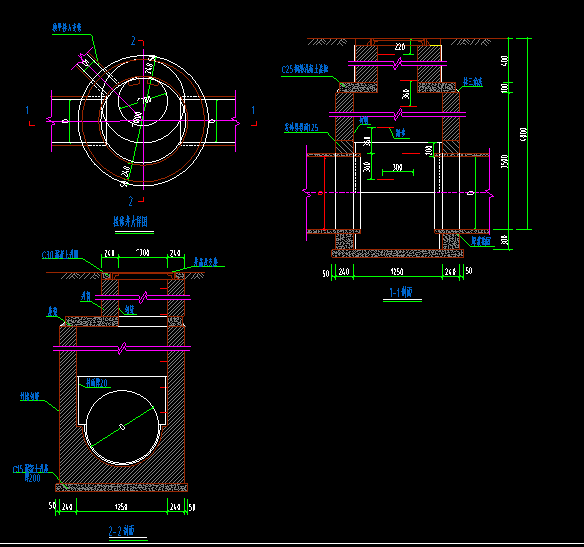Viewport: 584px width, 547px height.
Task: Select the horizontal "300" dimension inside the 1-1 chamber
Action: point(397,167)
